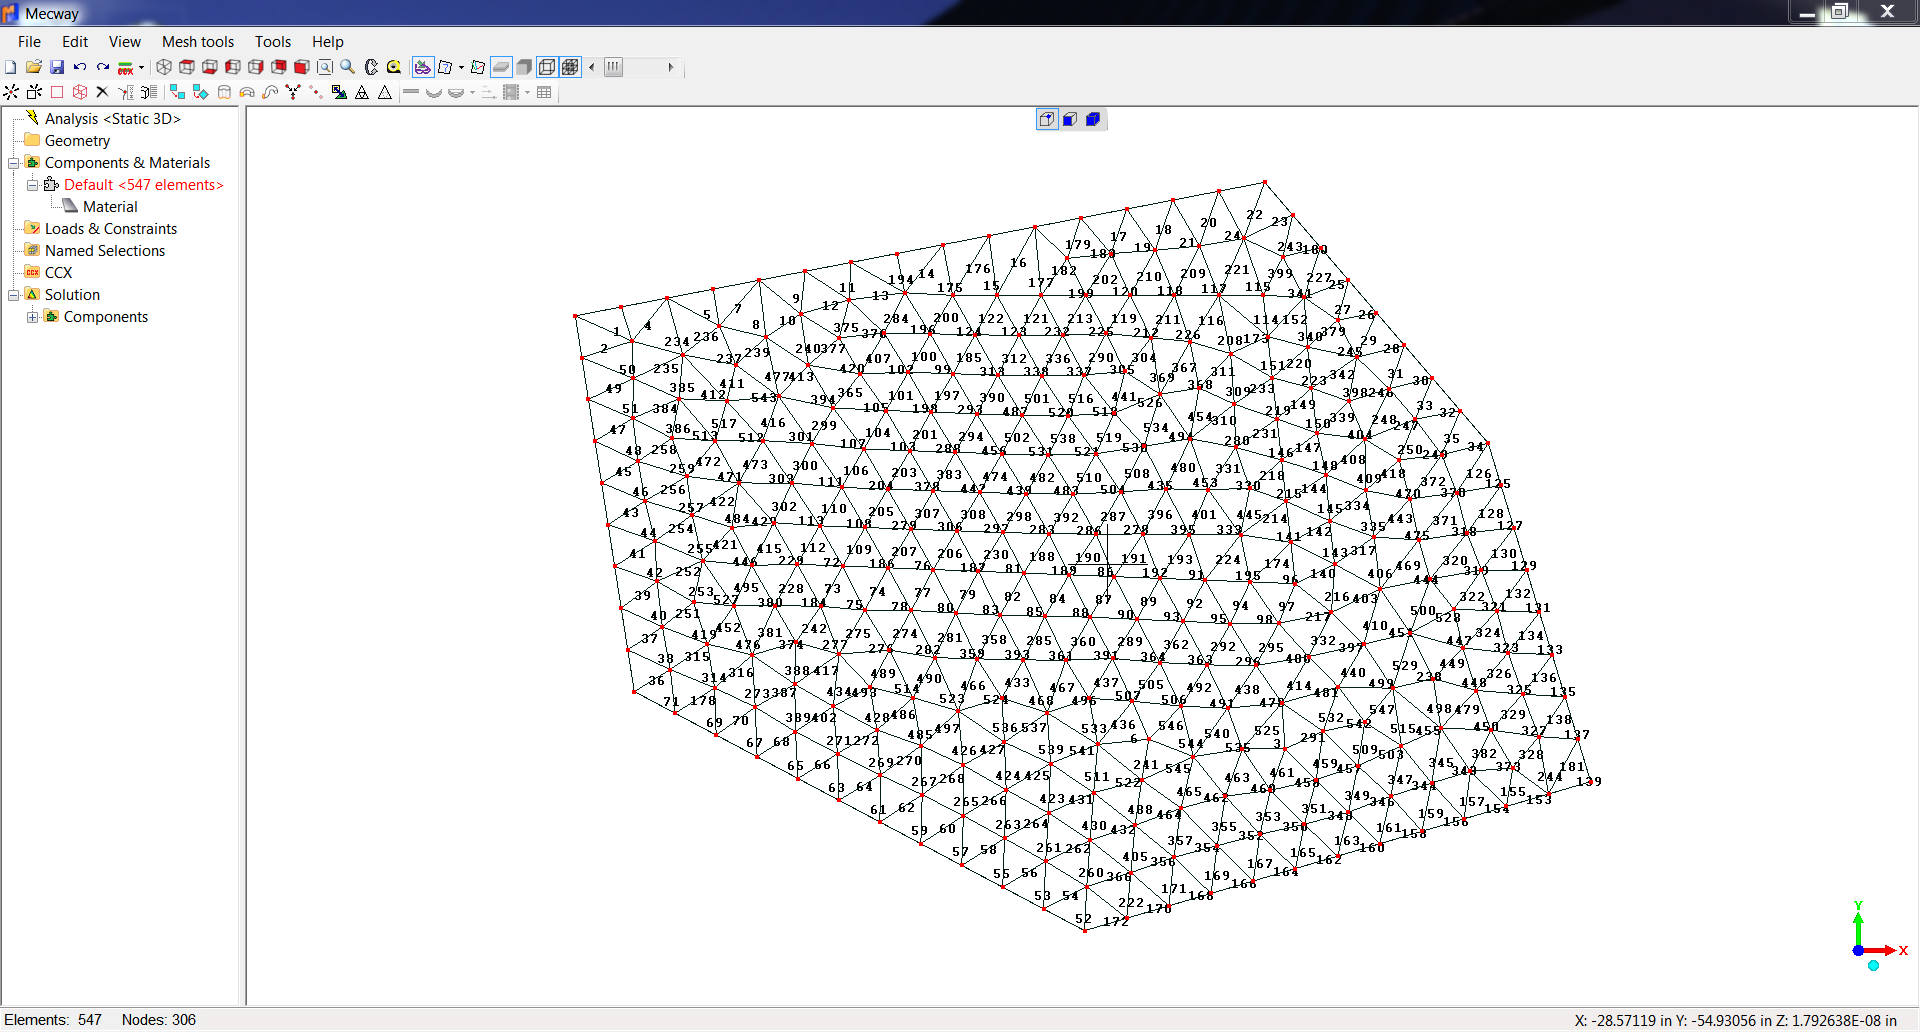Screen dimensions: 1920x1032
Task: Select the magnifying glass zoom tool
Action: 348,67
